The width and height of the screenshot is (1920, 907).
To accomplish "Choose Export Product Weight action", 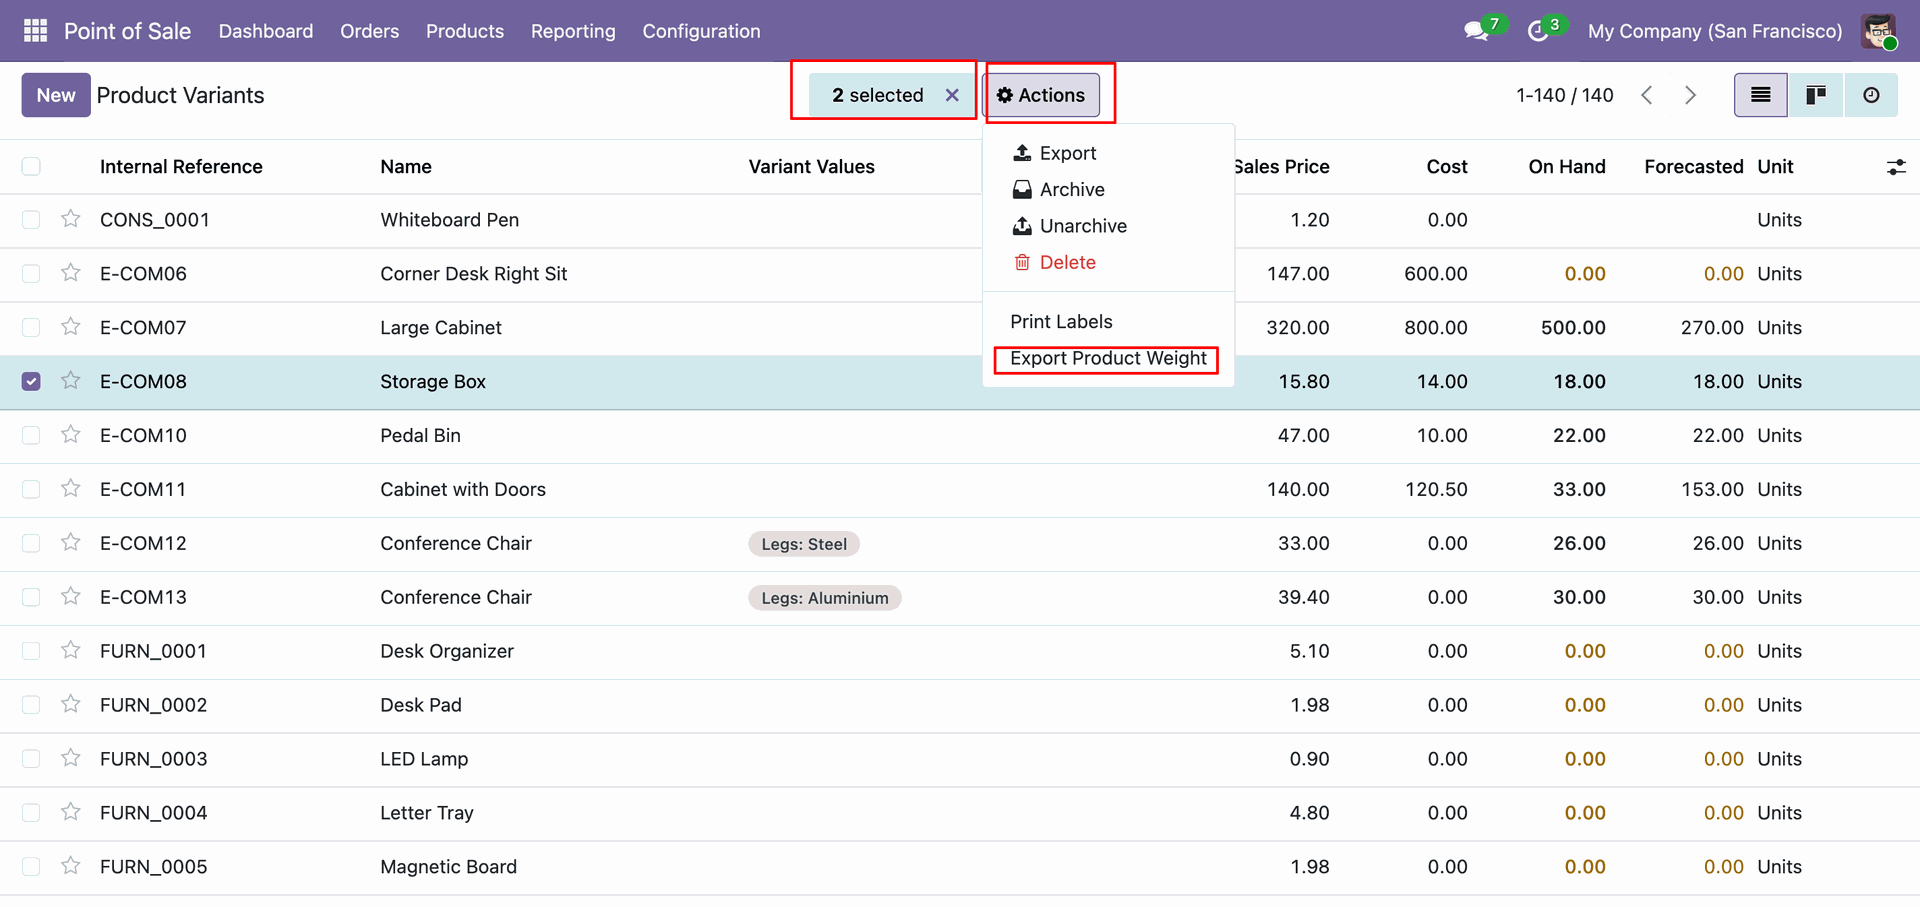I will tap(1107, 358).
